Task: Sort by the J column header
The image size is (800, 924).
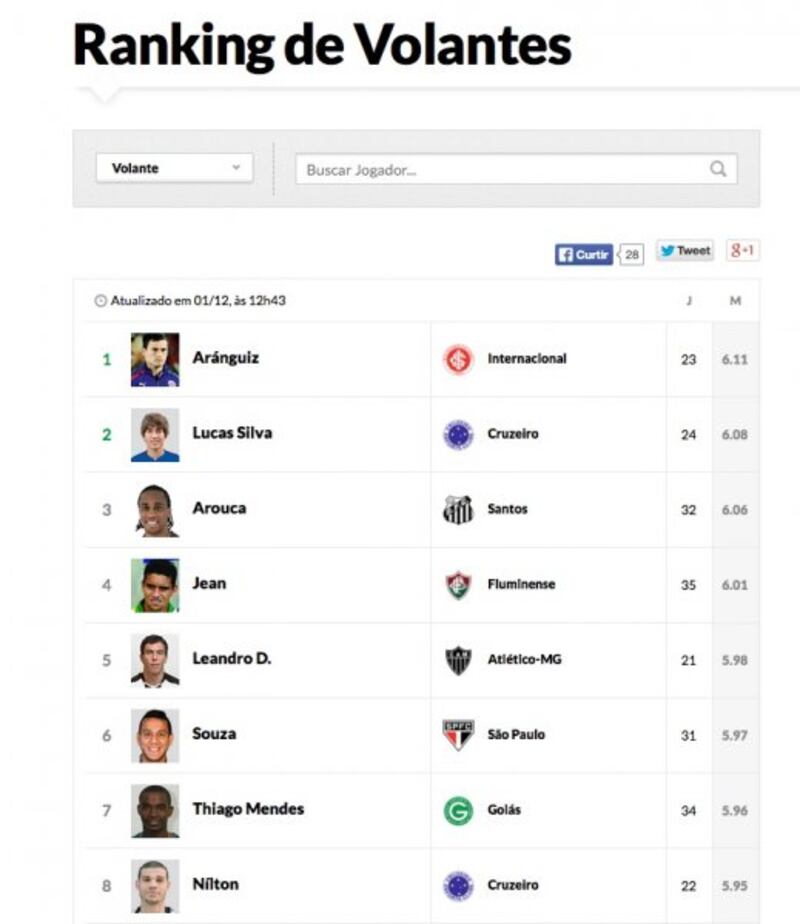Action: (x=689, y=301)
